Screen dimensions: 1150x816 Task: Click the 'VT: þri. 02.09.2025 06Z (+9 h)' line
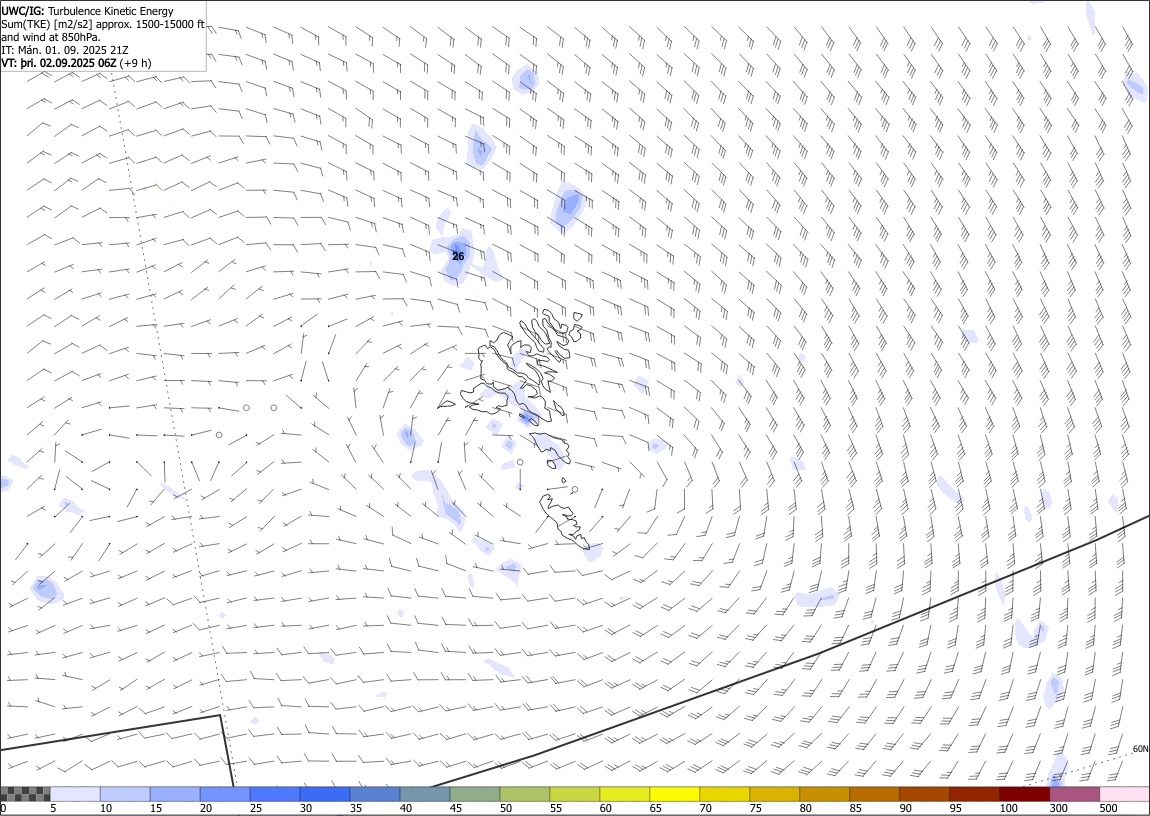(x=76, y=63)
